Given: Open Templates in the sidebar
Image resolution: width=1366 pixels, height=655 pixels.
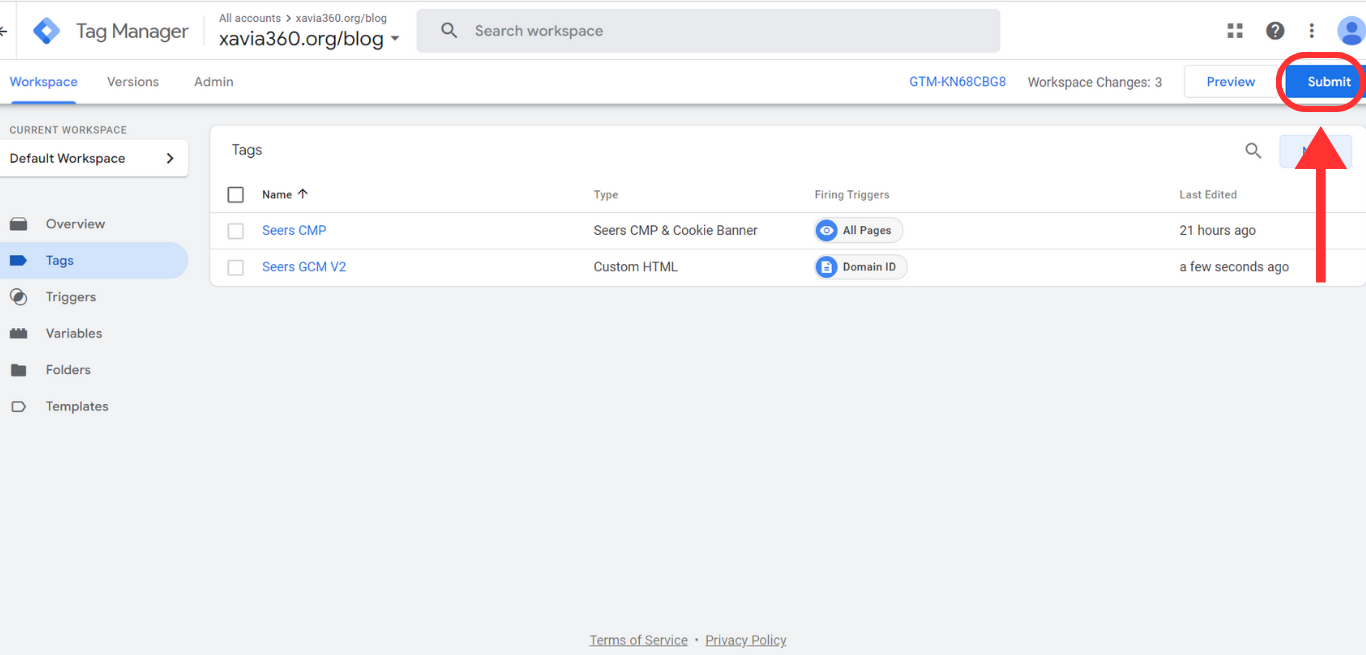Looking at the screenshot, I should 77,406.
